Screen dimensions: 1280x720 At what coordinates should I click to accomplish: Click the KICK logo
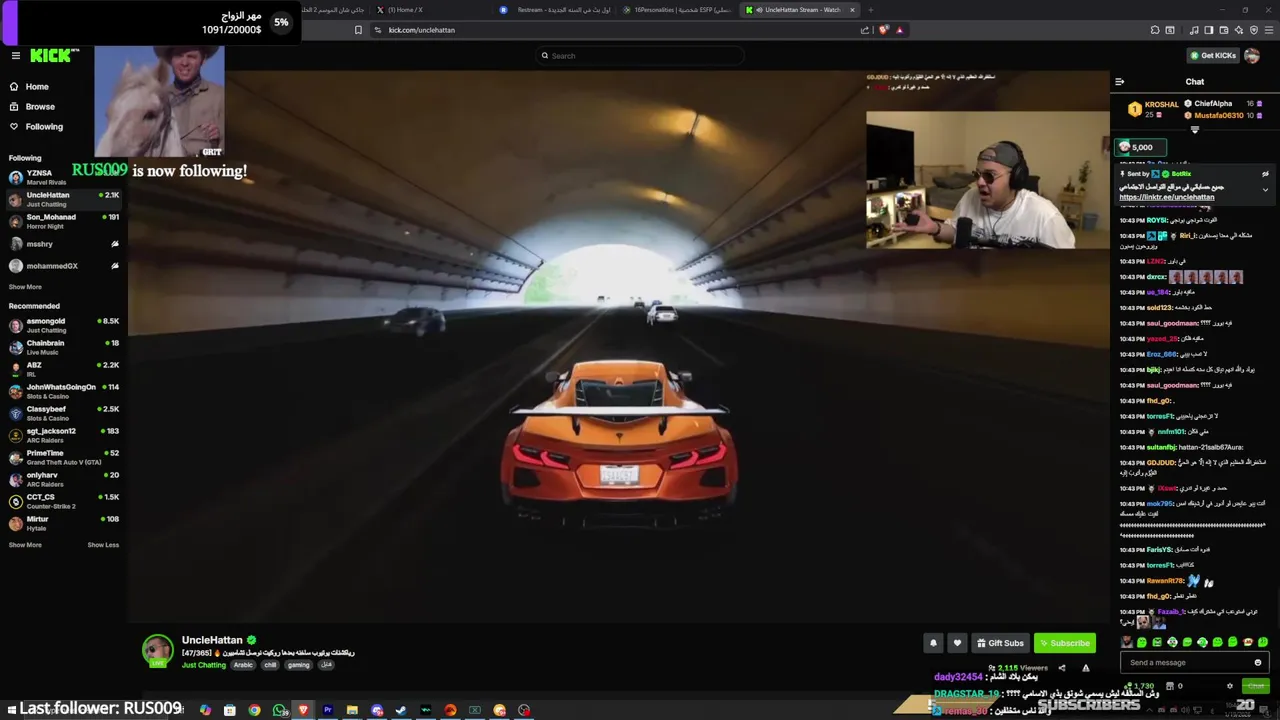53,56
